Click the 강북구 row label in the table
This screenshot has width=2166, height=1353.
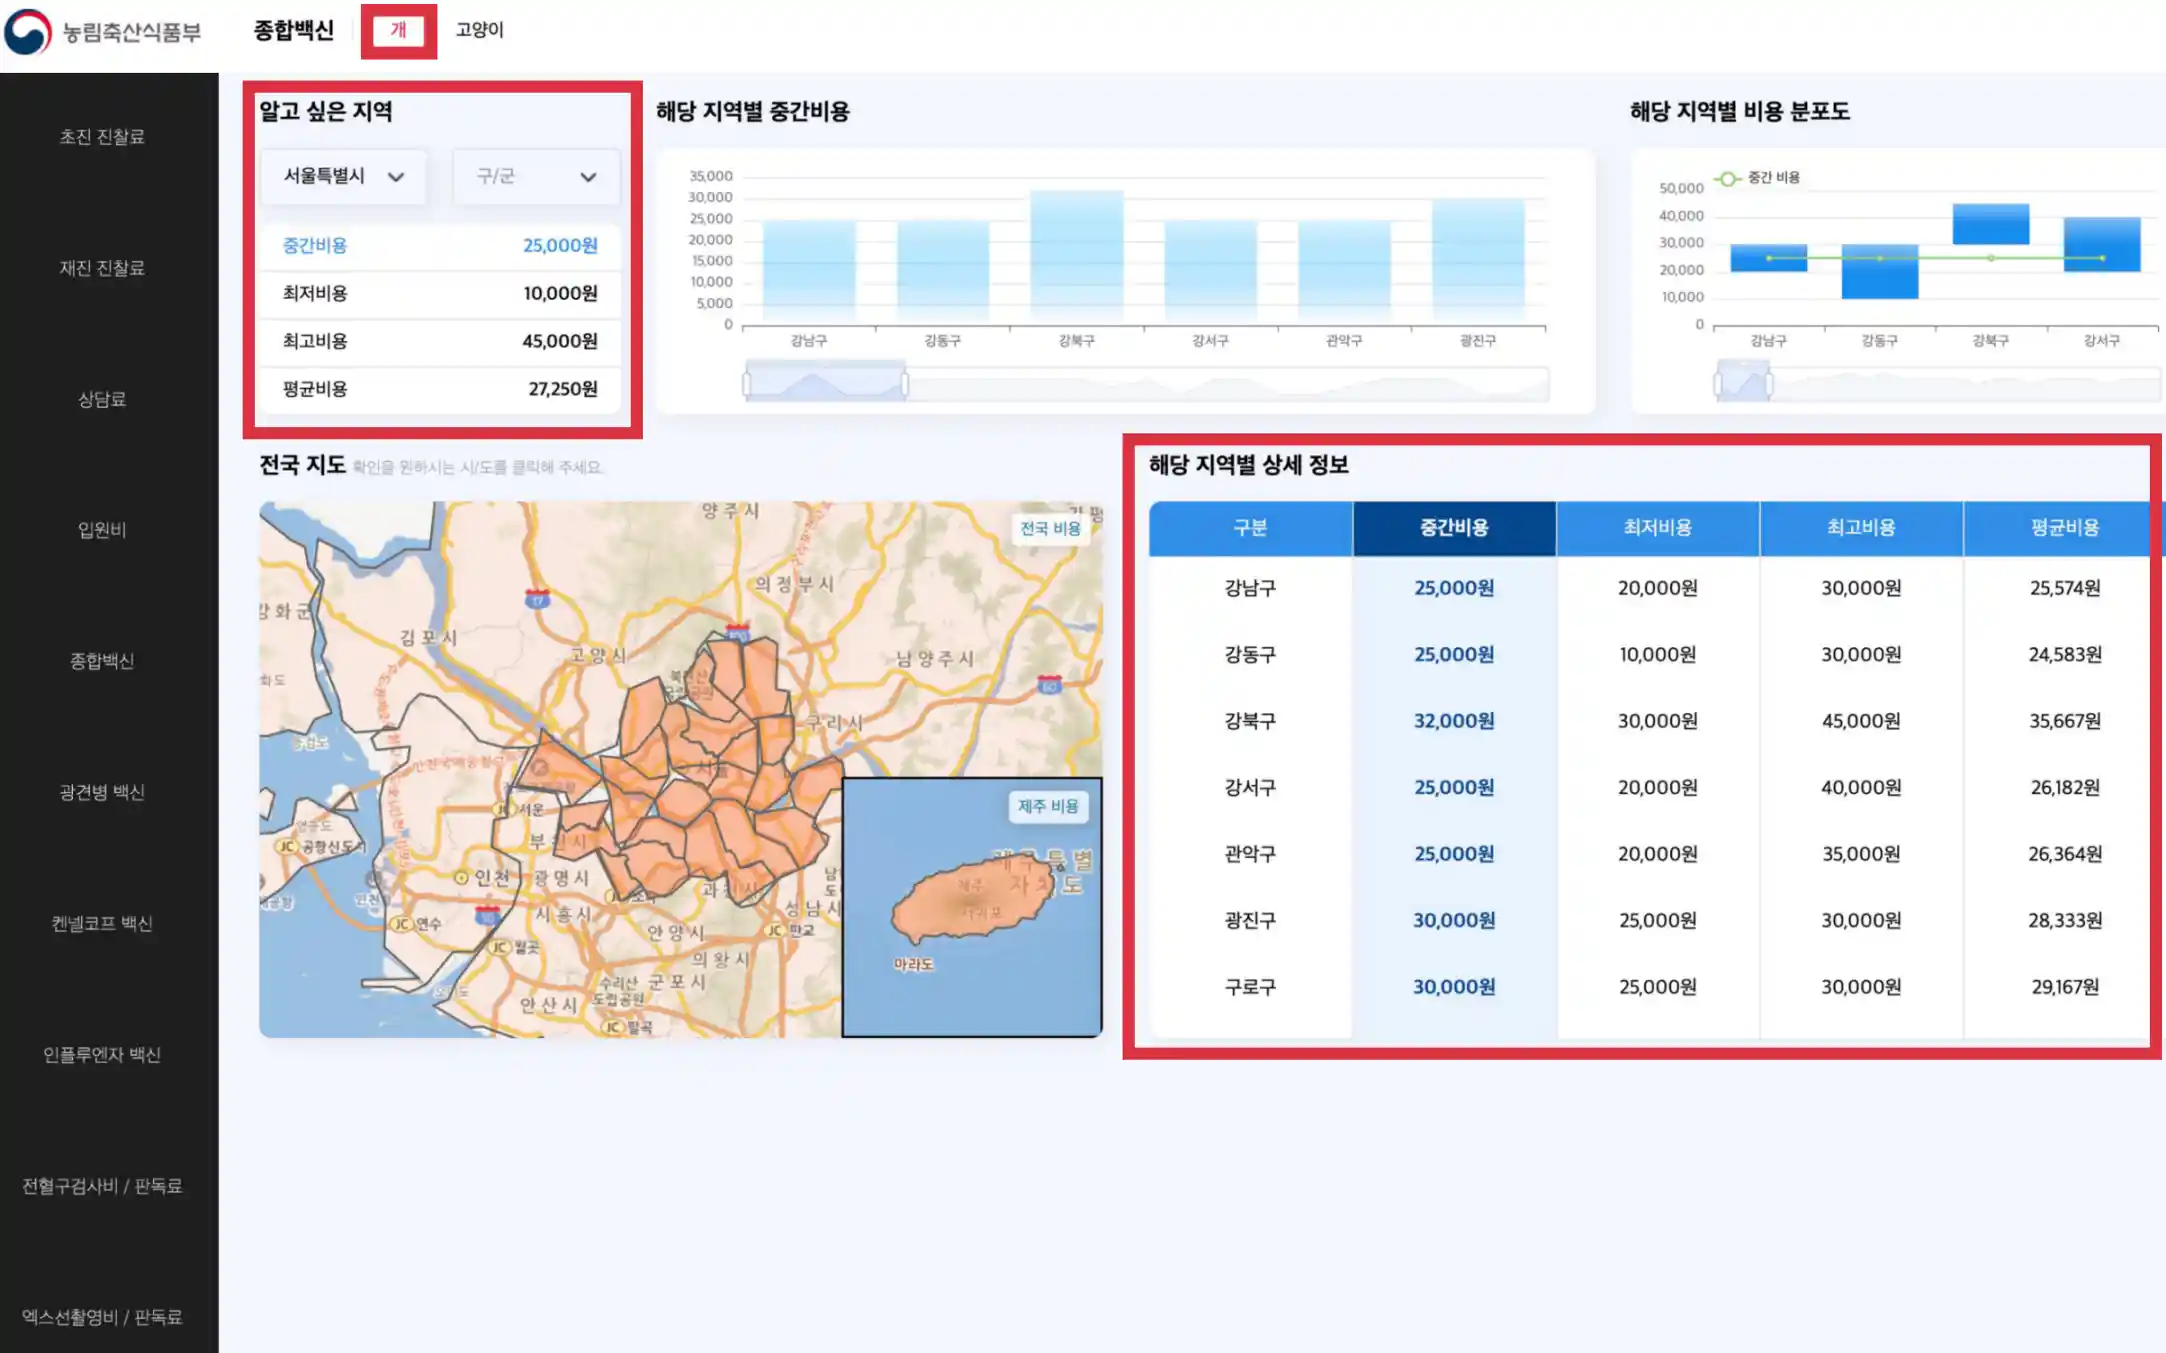[x=1250, y=721]
